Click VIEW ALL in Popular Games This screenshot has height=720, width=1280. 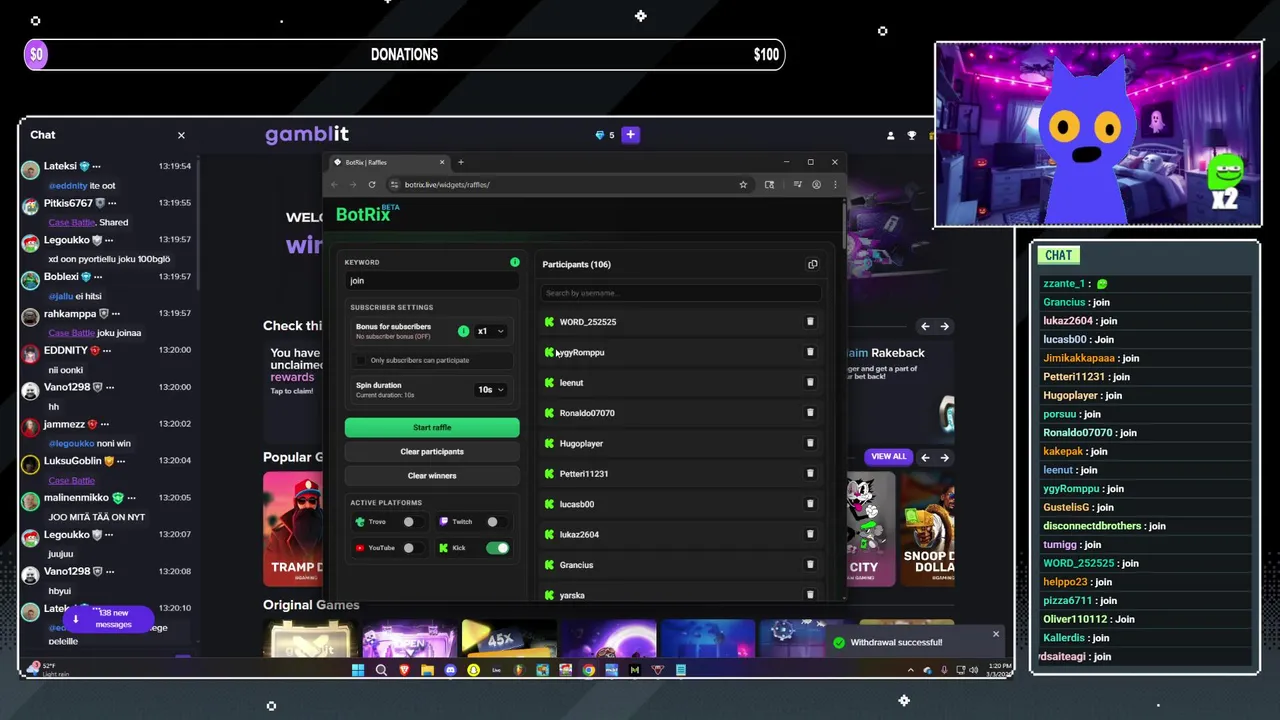pos(888,457)
